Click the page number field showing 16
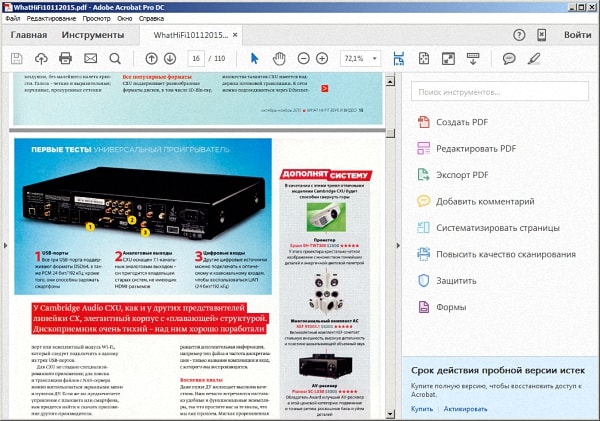The width and height of the screenshot is (600, 421). pyautogui.click(x=196, y=59)
